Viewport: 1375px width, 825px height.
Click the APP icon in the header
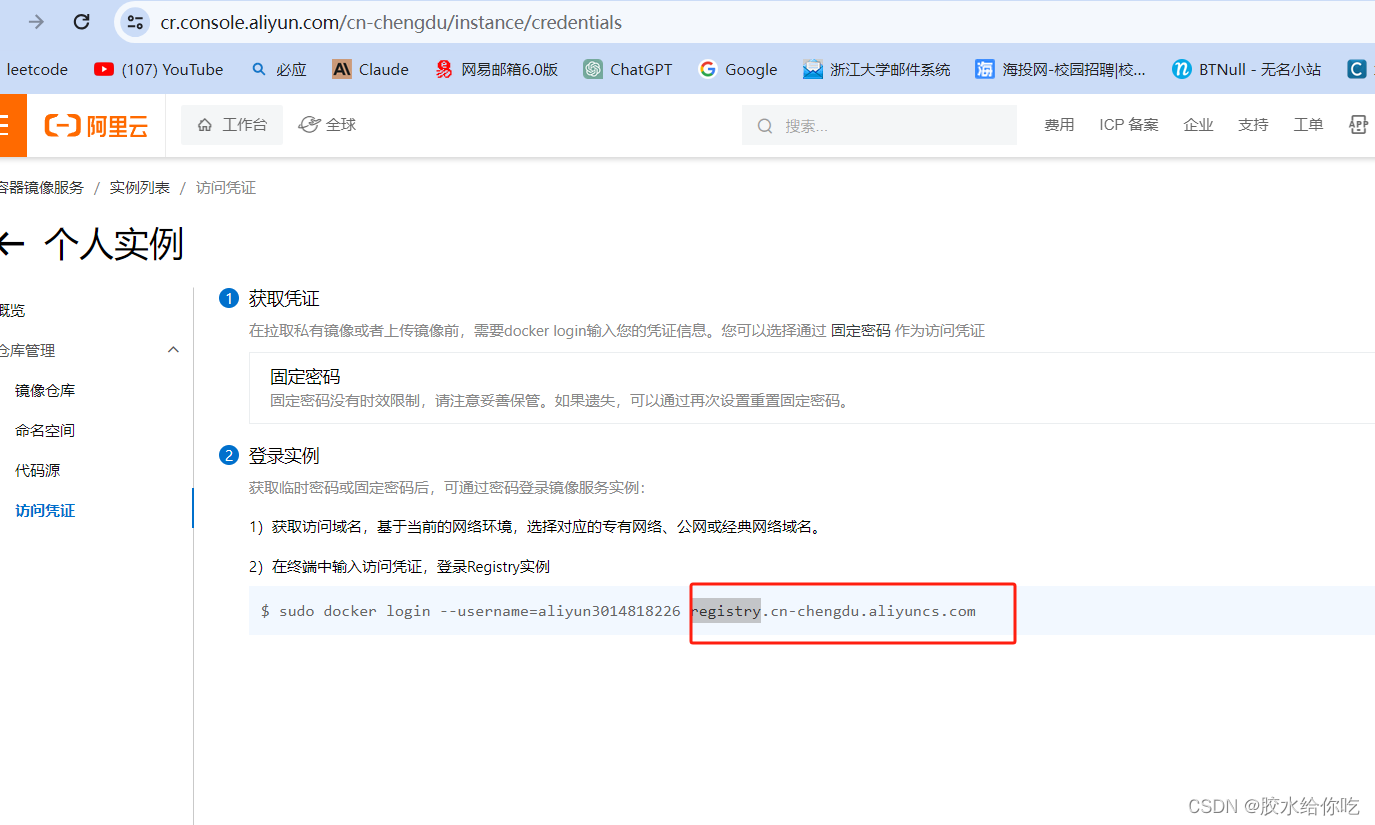coord(1358,125)
